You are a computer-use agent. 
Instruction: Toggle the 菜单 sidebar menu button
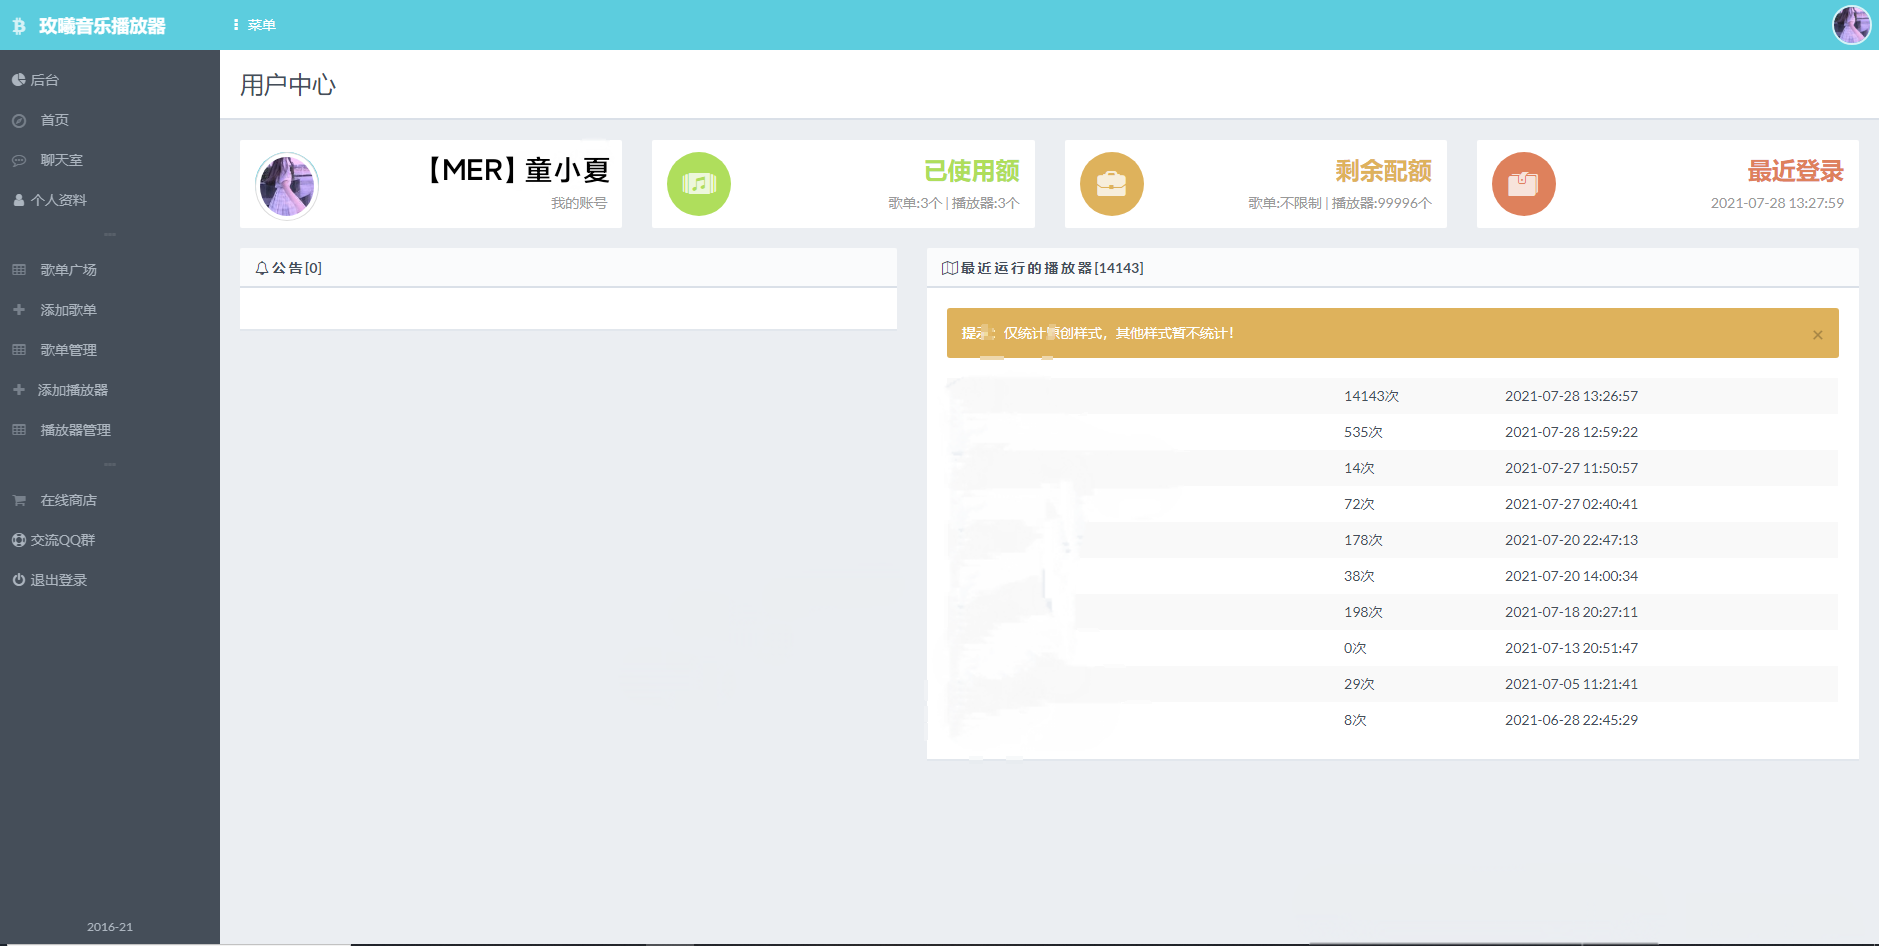pyautogui.click(x=254, y=25)
